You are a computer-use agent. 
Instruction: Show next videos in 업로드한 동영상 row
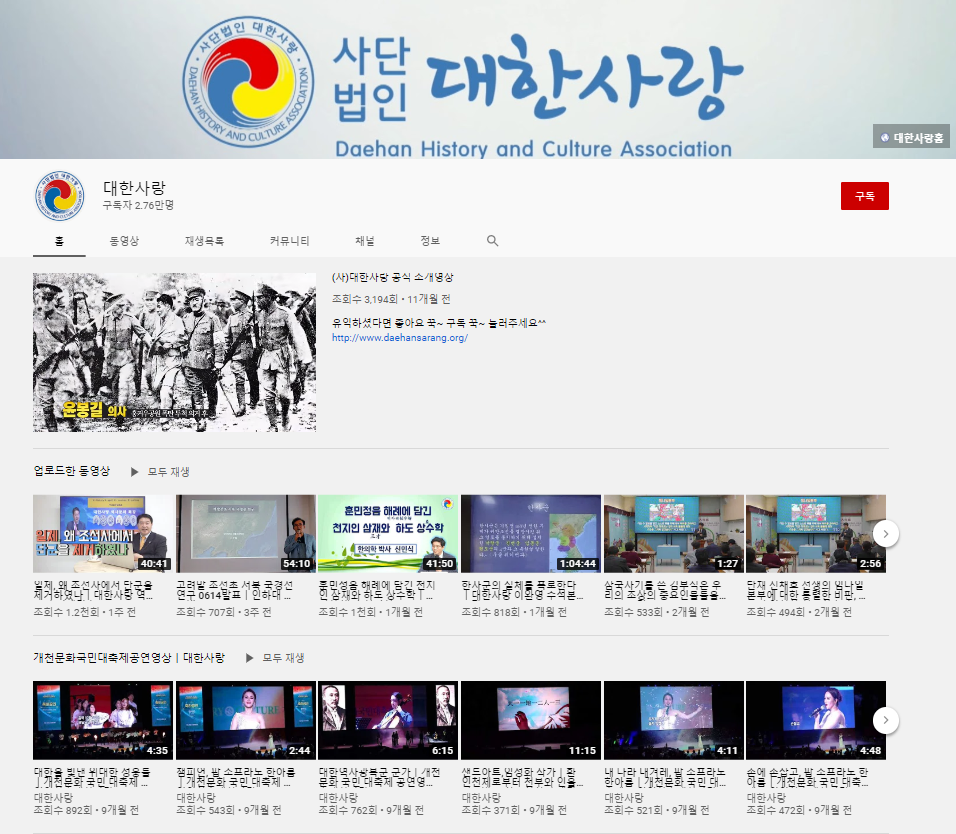tap(885, 534)
